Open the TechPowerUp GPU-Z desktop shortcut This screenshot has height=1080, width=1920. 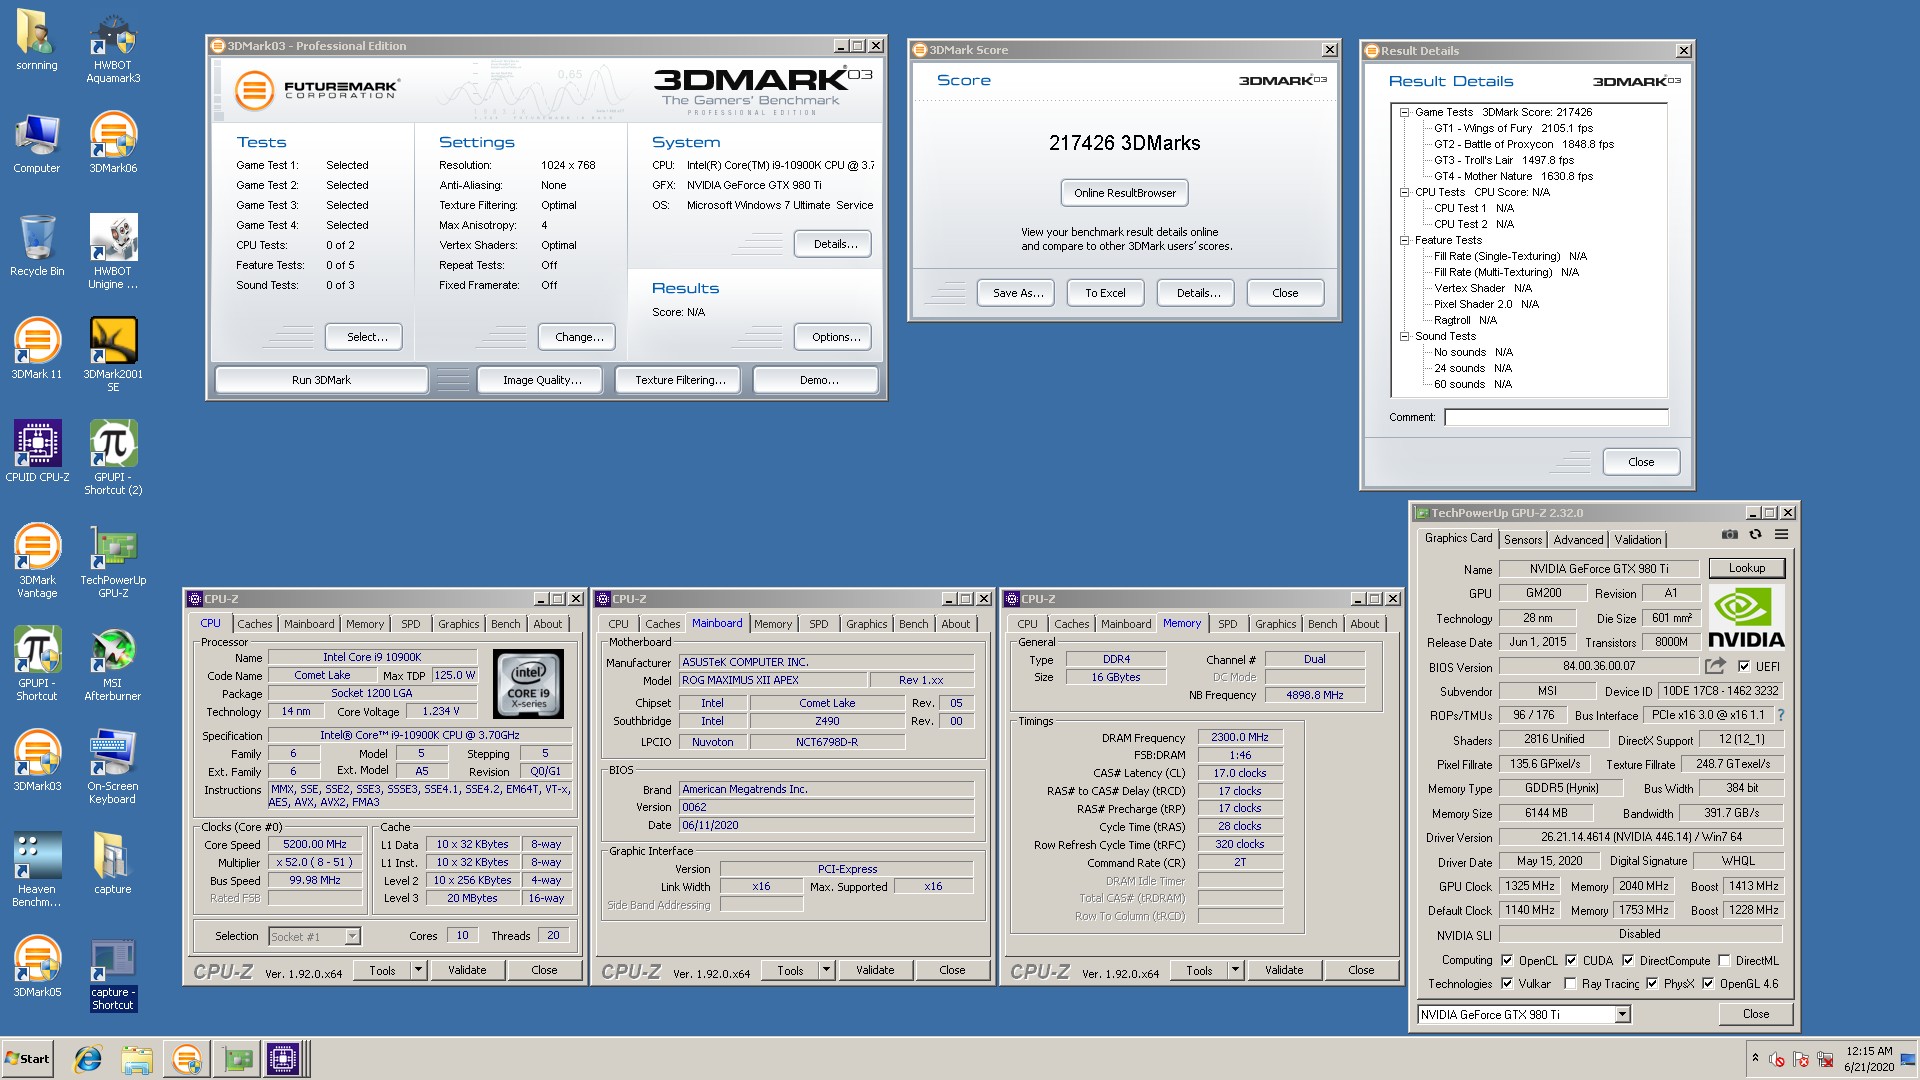click(113, 561)
